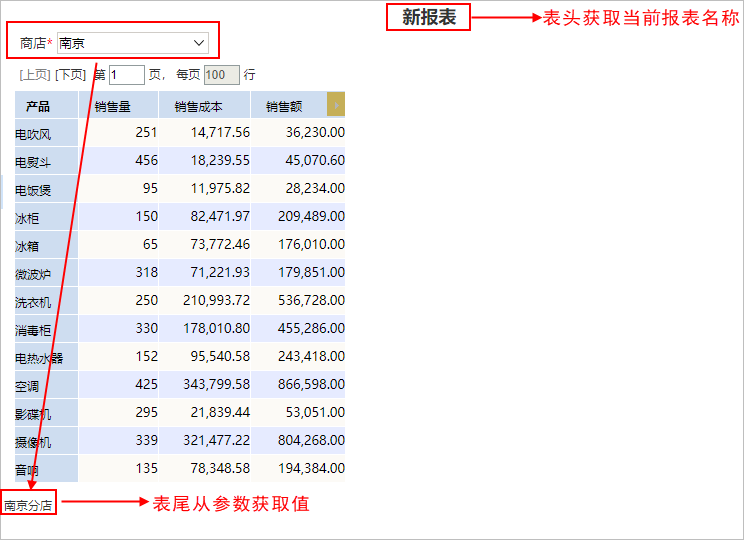
Task: Select the 冰柜 product cell
Action: pyautogui.click(x=46, y=217)
